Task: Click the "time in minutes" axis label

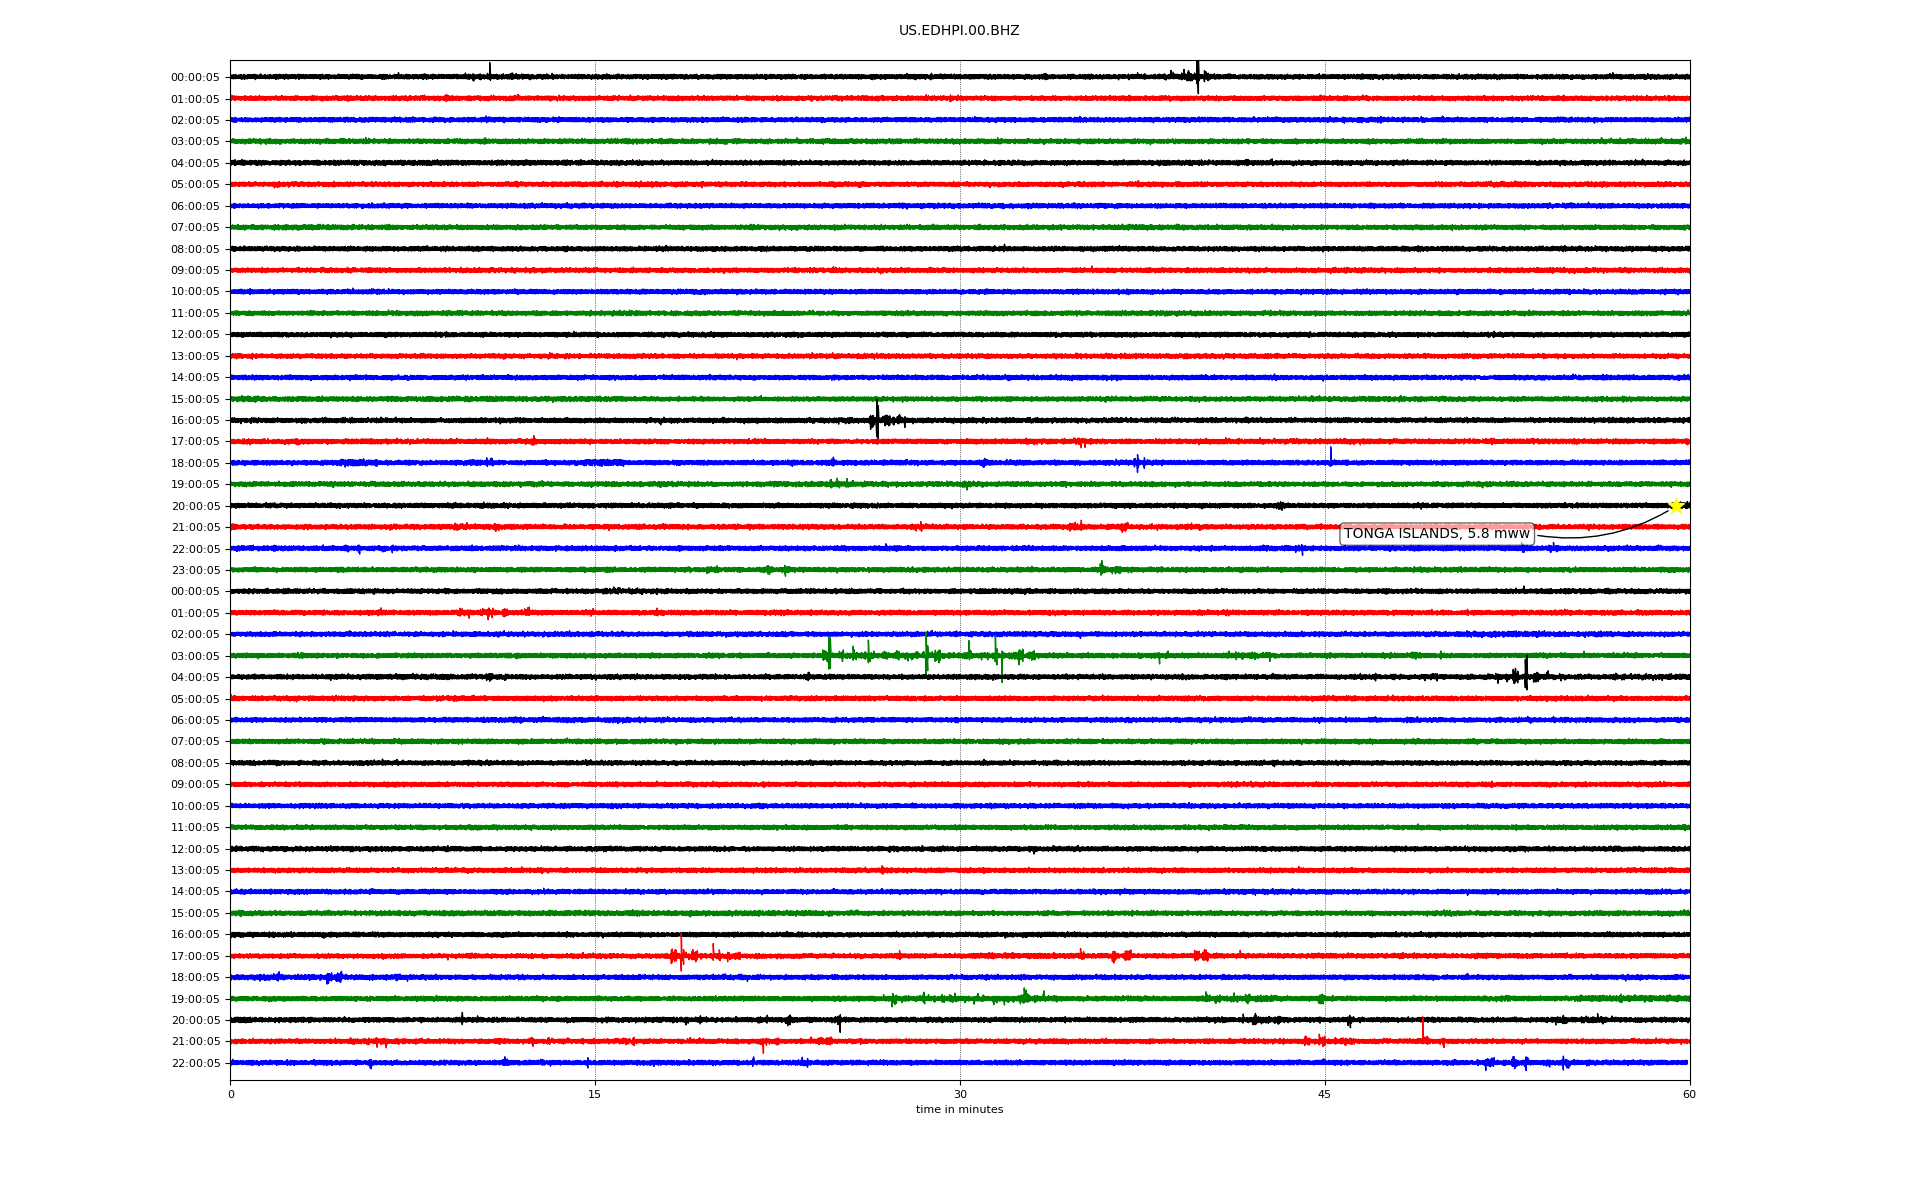Action: [959, 1110]
